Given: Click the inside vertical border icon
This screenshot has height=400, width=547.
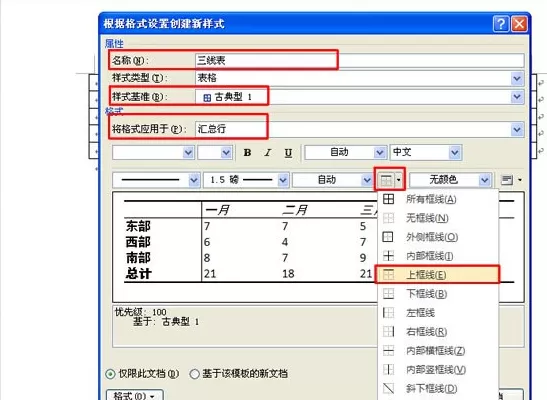Looking at the screenshot, I should (388, 369).
